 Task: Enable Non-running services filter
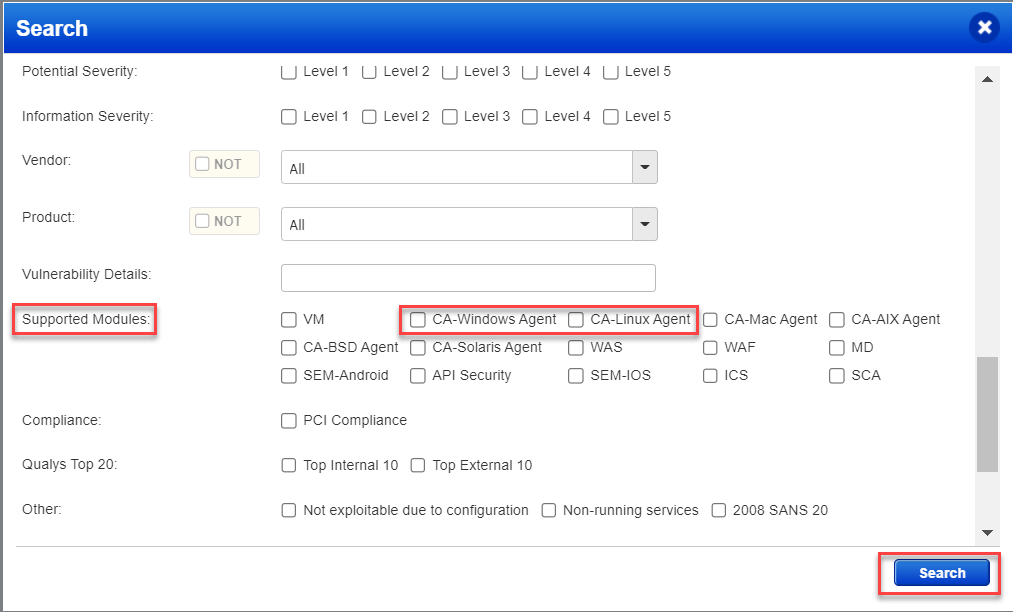(x=548, y=510)
